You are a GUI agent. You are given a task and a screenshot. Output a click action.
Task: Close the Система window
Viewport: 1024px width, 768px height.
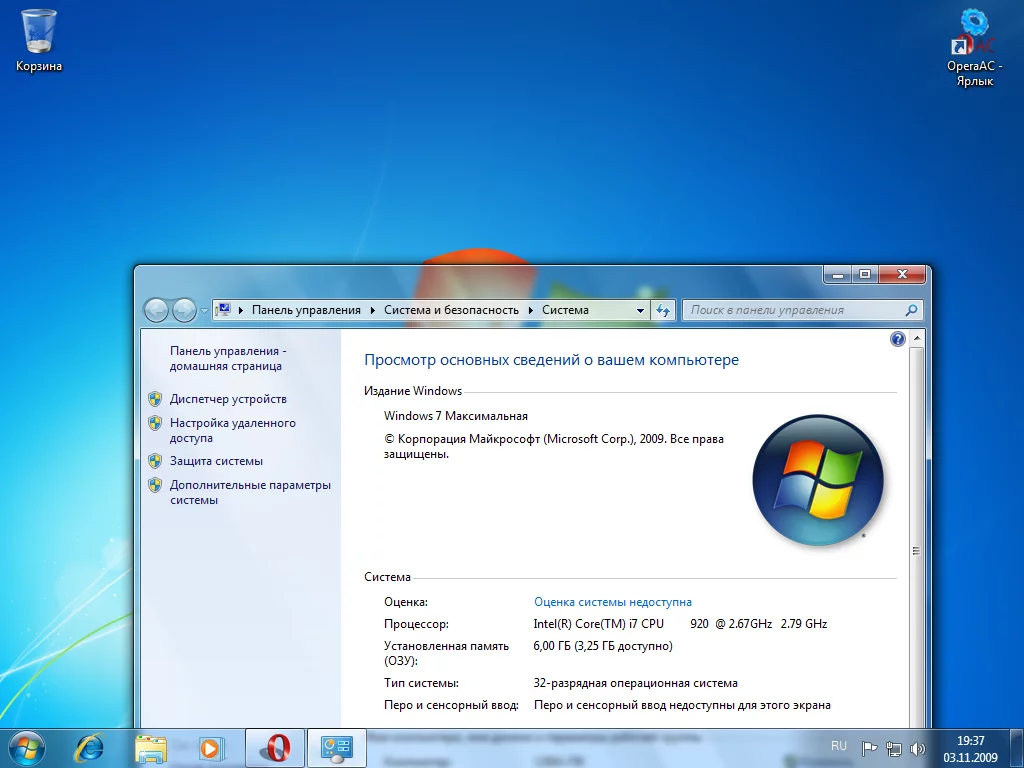coord(902,274)
